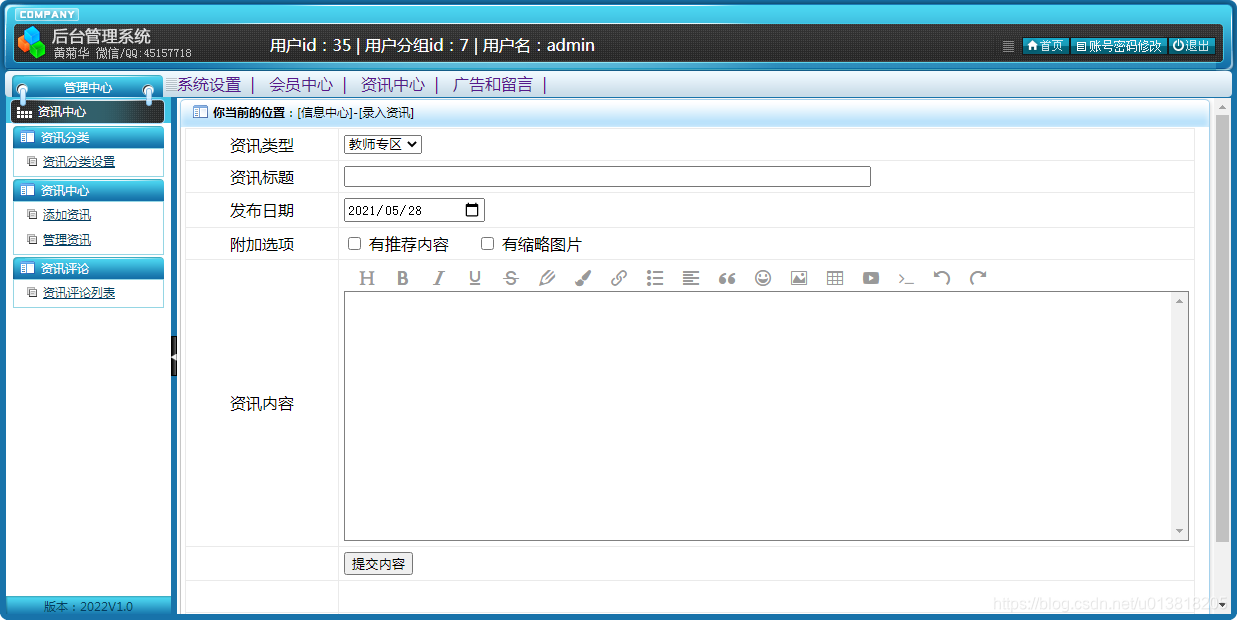Select the Heading format icon in the editor
The width and height of the screenshot is (1237, 622).
click(x=367, y=278)
